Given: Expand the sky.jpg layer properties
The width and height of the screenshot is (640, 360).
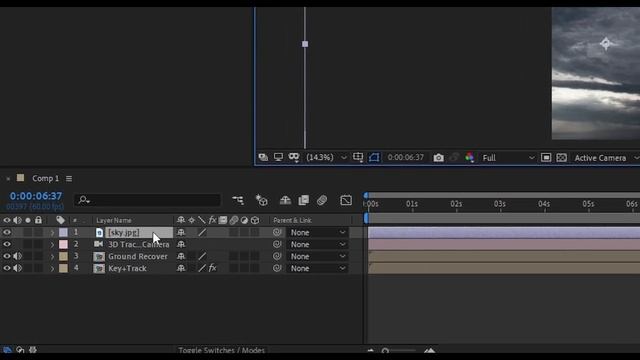Looking at the screenshot, I should click(x=52, y=233).
